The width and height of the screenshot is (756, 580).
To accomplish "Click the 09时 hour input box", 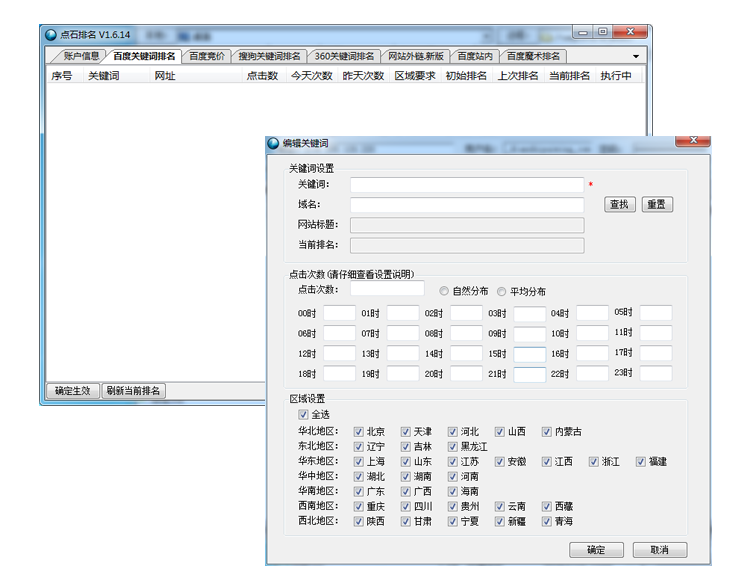I will pyautogui.click(x=529, y=333).
